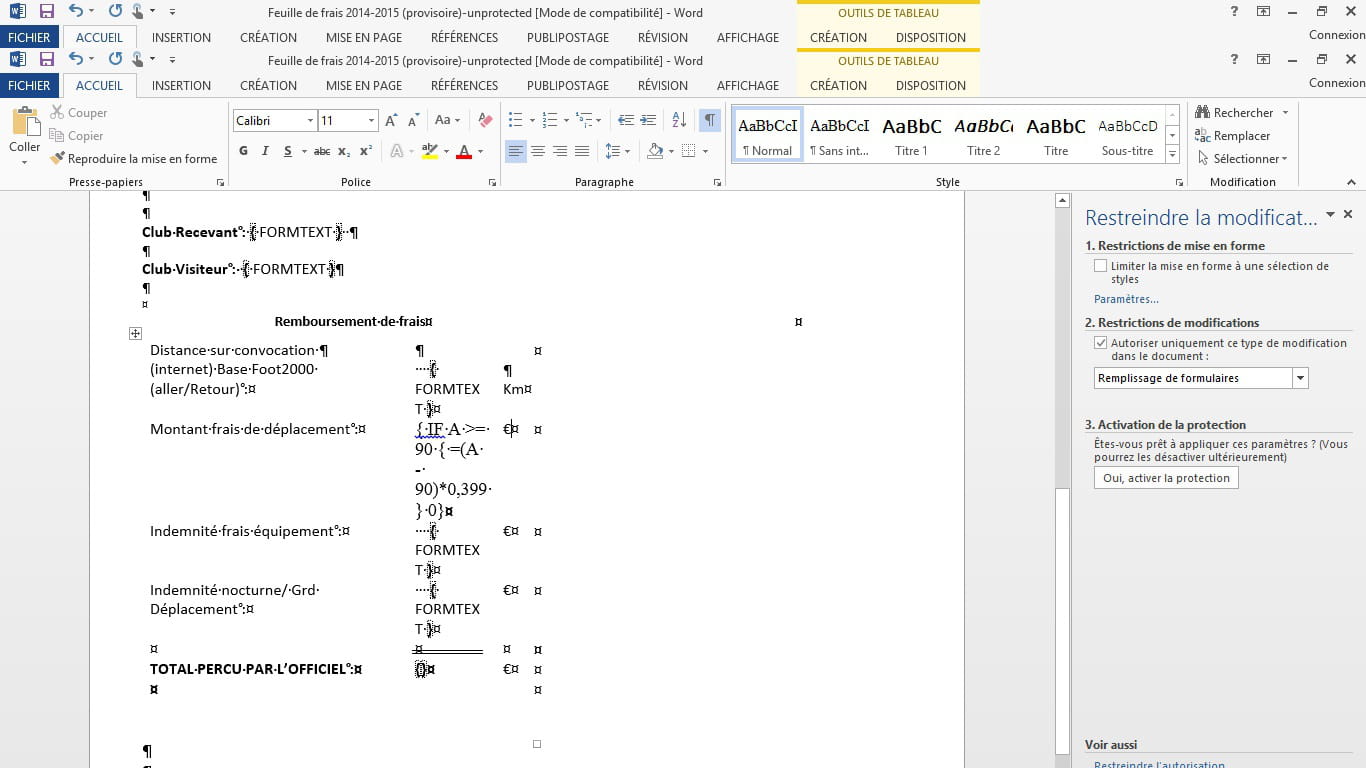Click the Bold formatting icon
Screen dimensions: 1366x768
[243, 151]
